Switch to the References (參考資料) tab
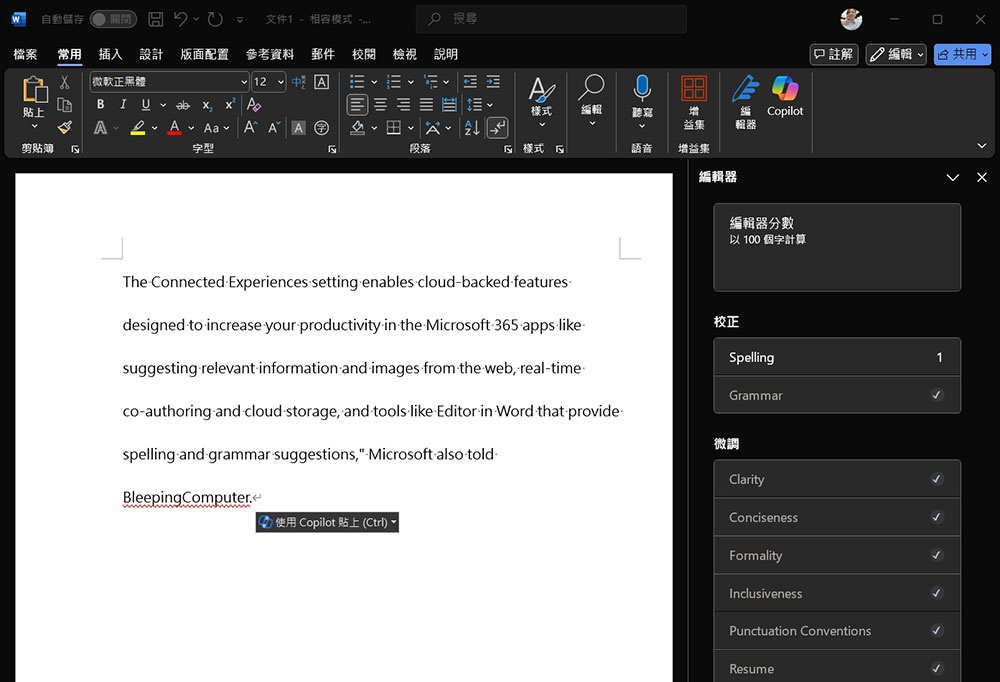The image size is (1000, 682). coord(270,54)
